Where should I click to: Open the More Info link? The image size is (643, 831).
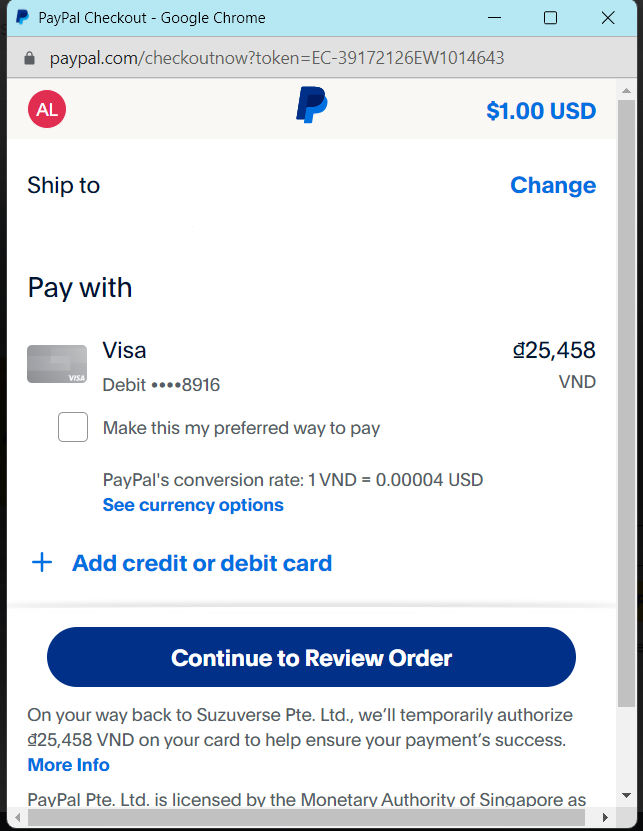pyautogui.click(x=69, y=765)
